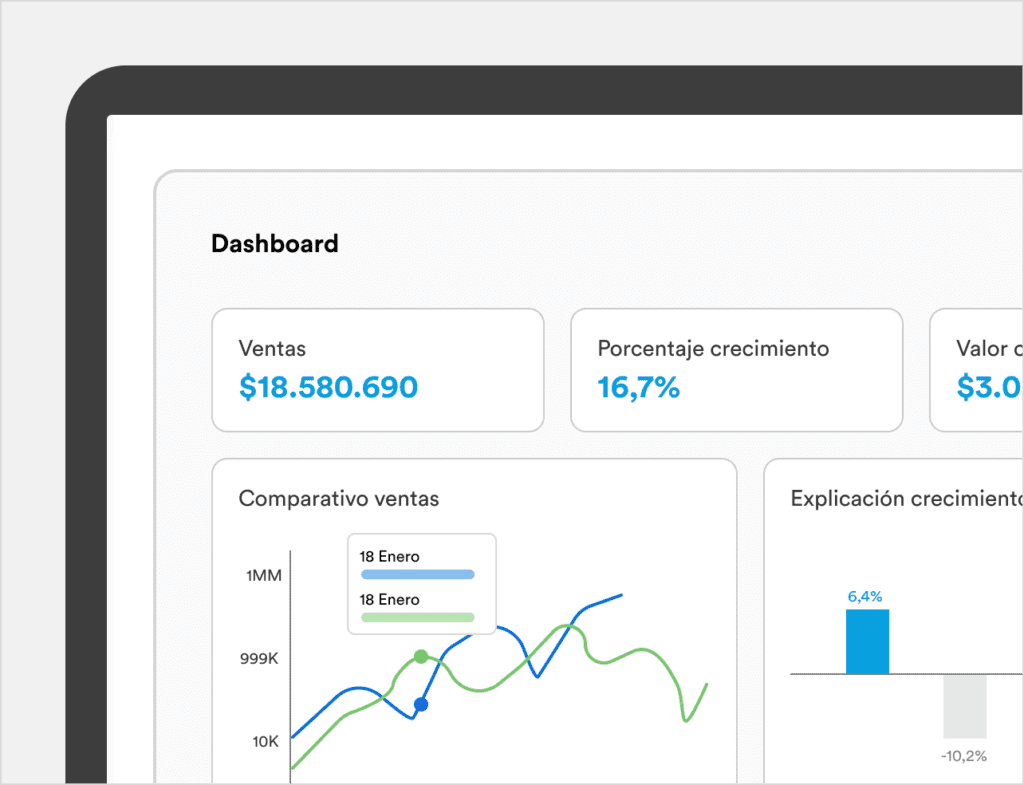The height and width of the screenshot is (785, 1024).
Task: Click the $18.580.690 sales value
Action: tap(328, 387)
